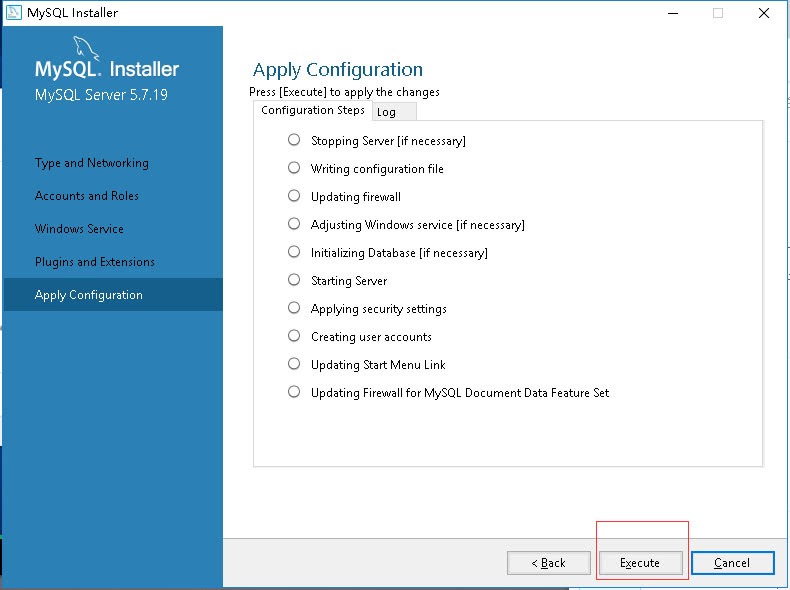790x590 pixels.
Task: Click the Updating Start Menu Link step circle
Action: coord(294,364)
